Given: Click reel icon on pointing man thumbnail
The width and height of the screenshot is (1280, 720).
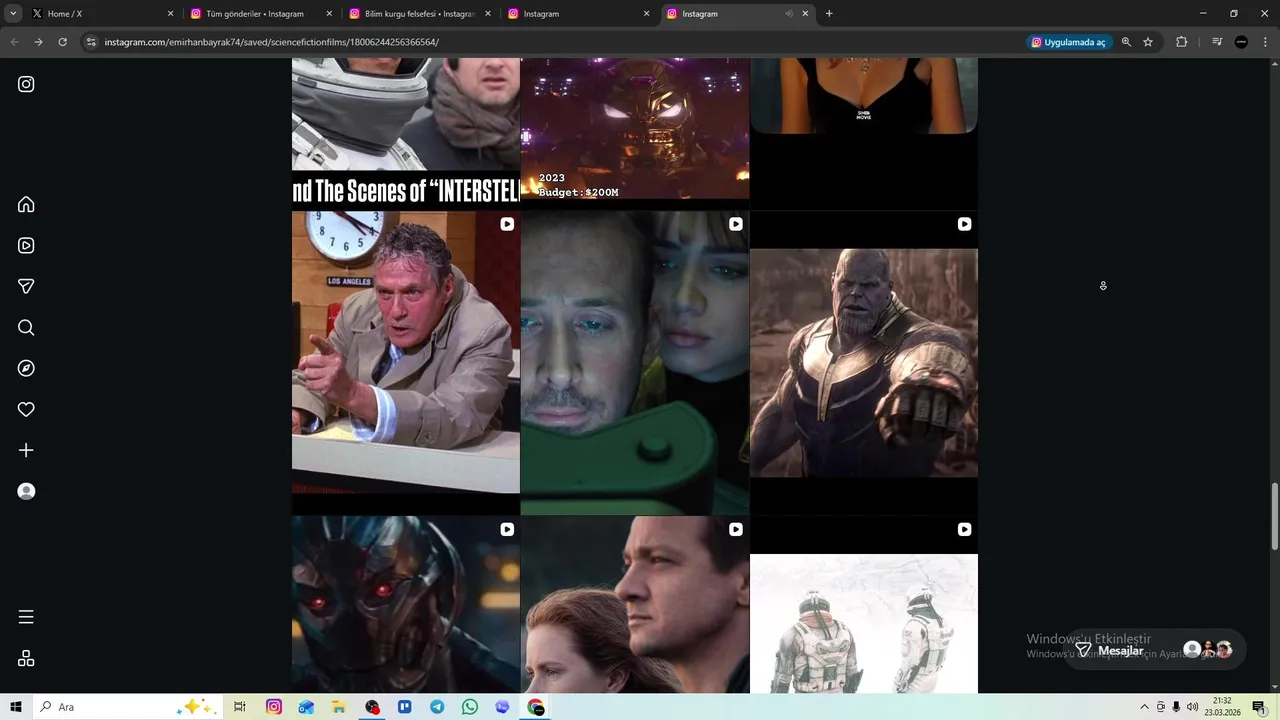Looking at the screenshot, I should (x=507, y=224).
